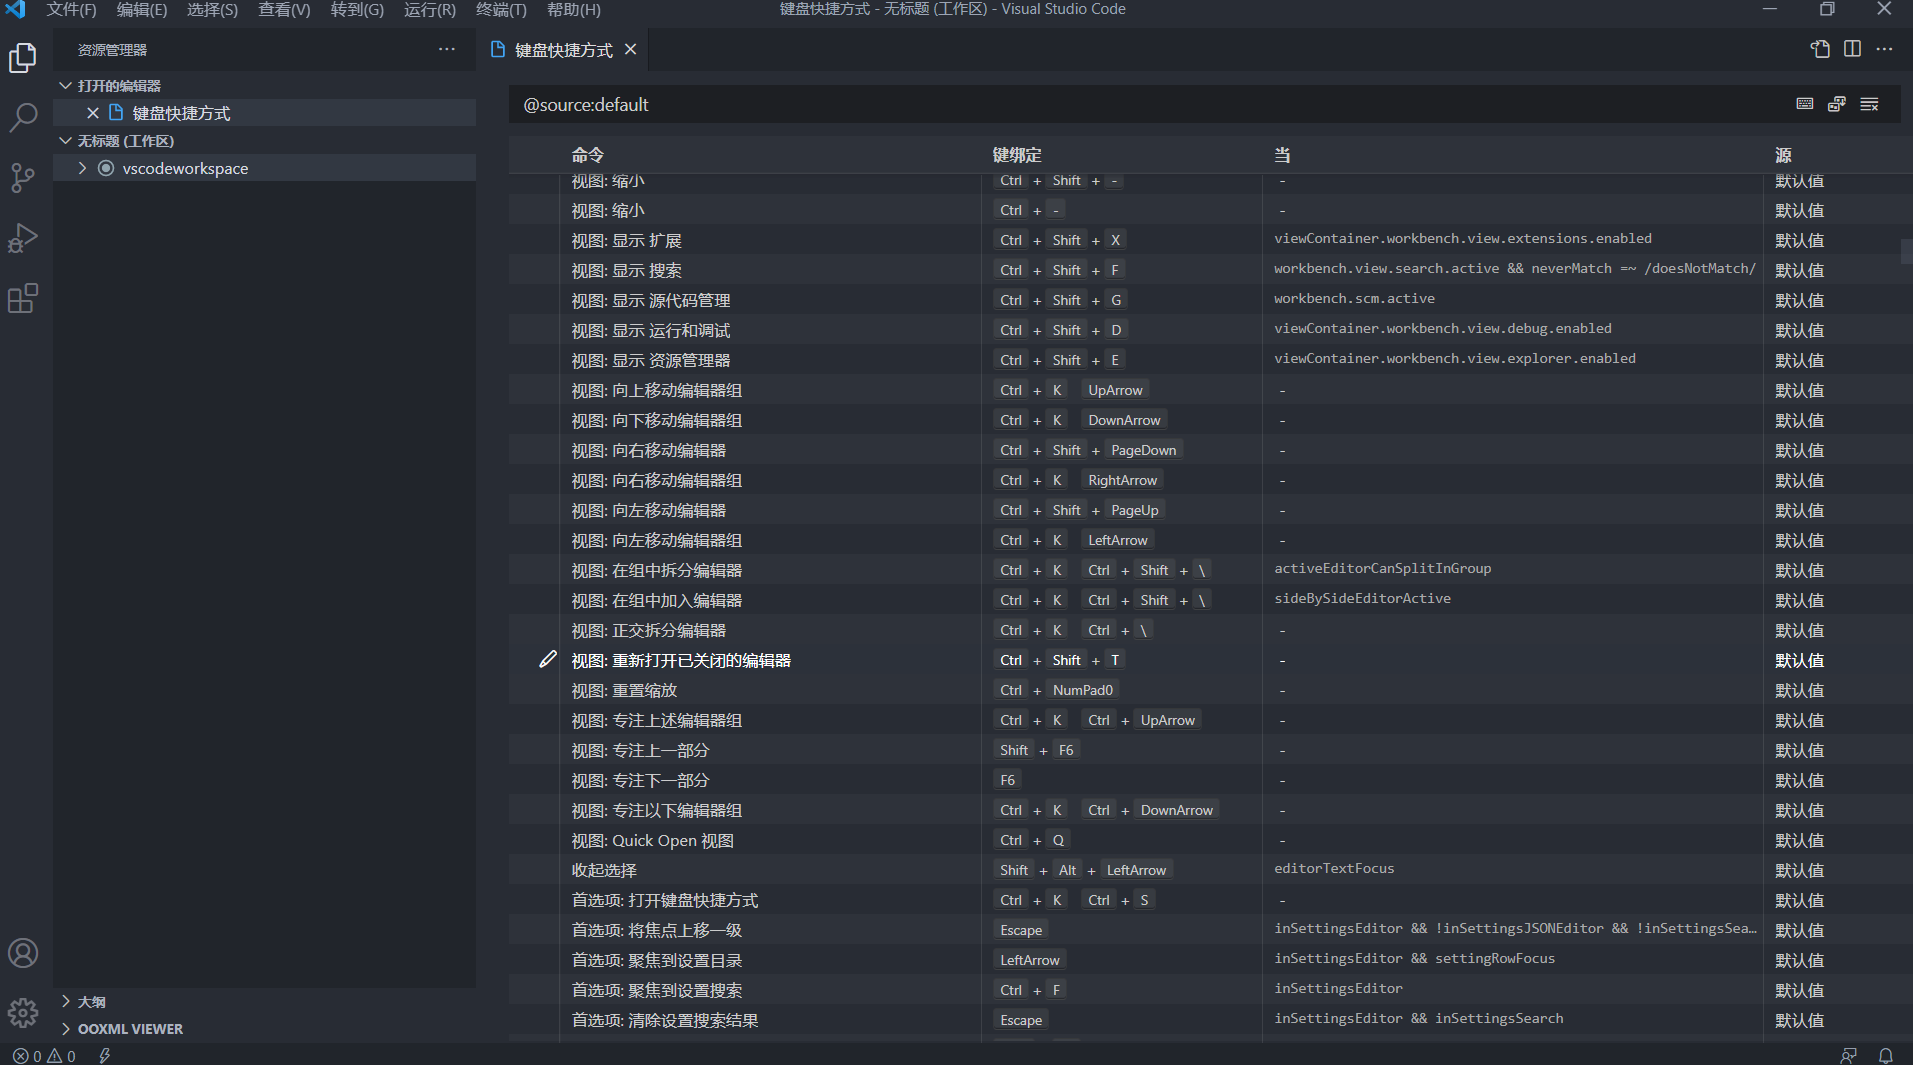The height and width of the screenshot is (1065, 1913).
Task: Open the Explorer view in activity bar
Action: [23, 58]
